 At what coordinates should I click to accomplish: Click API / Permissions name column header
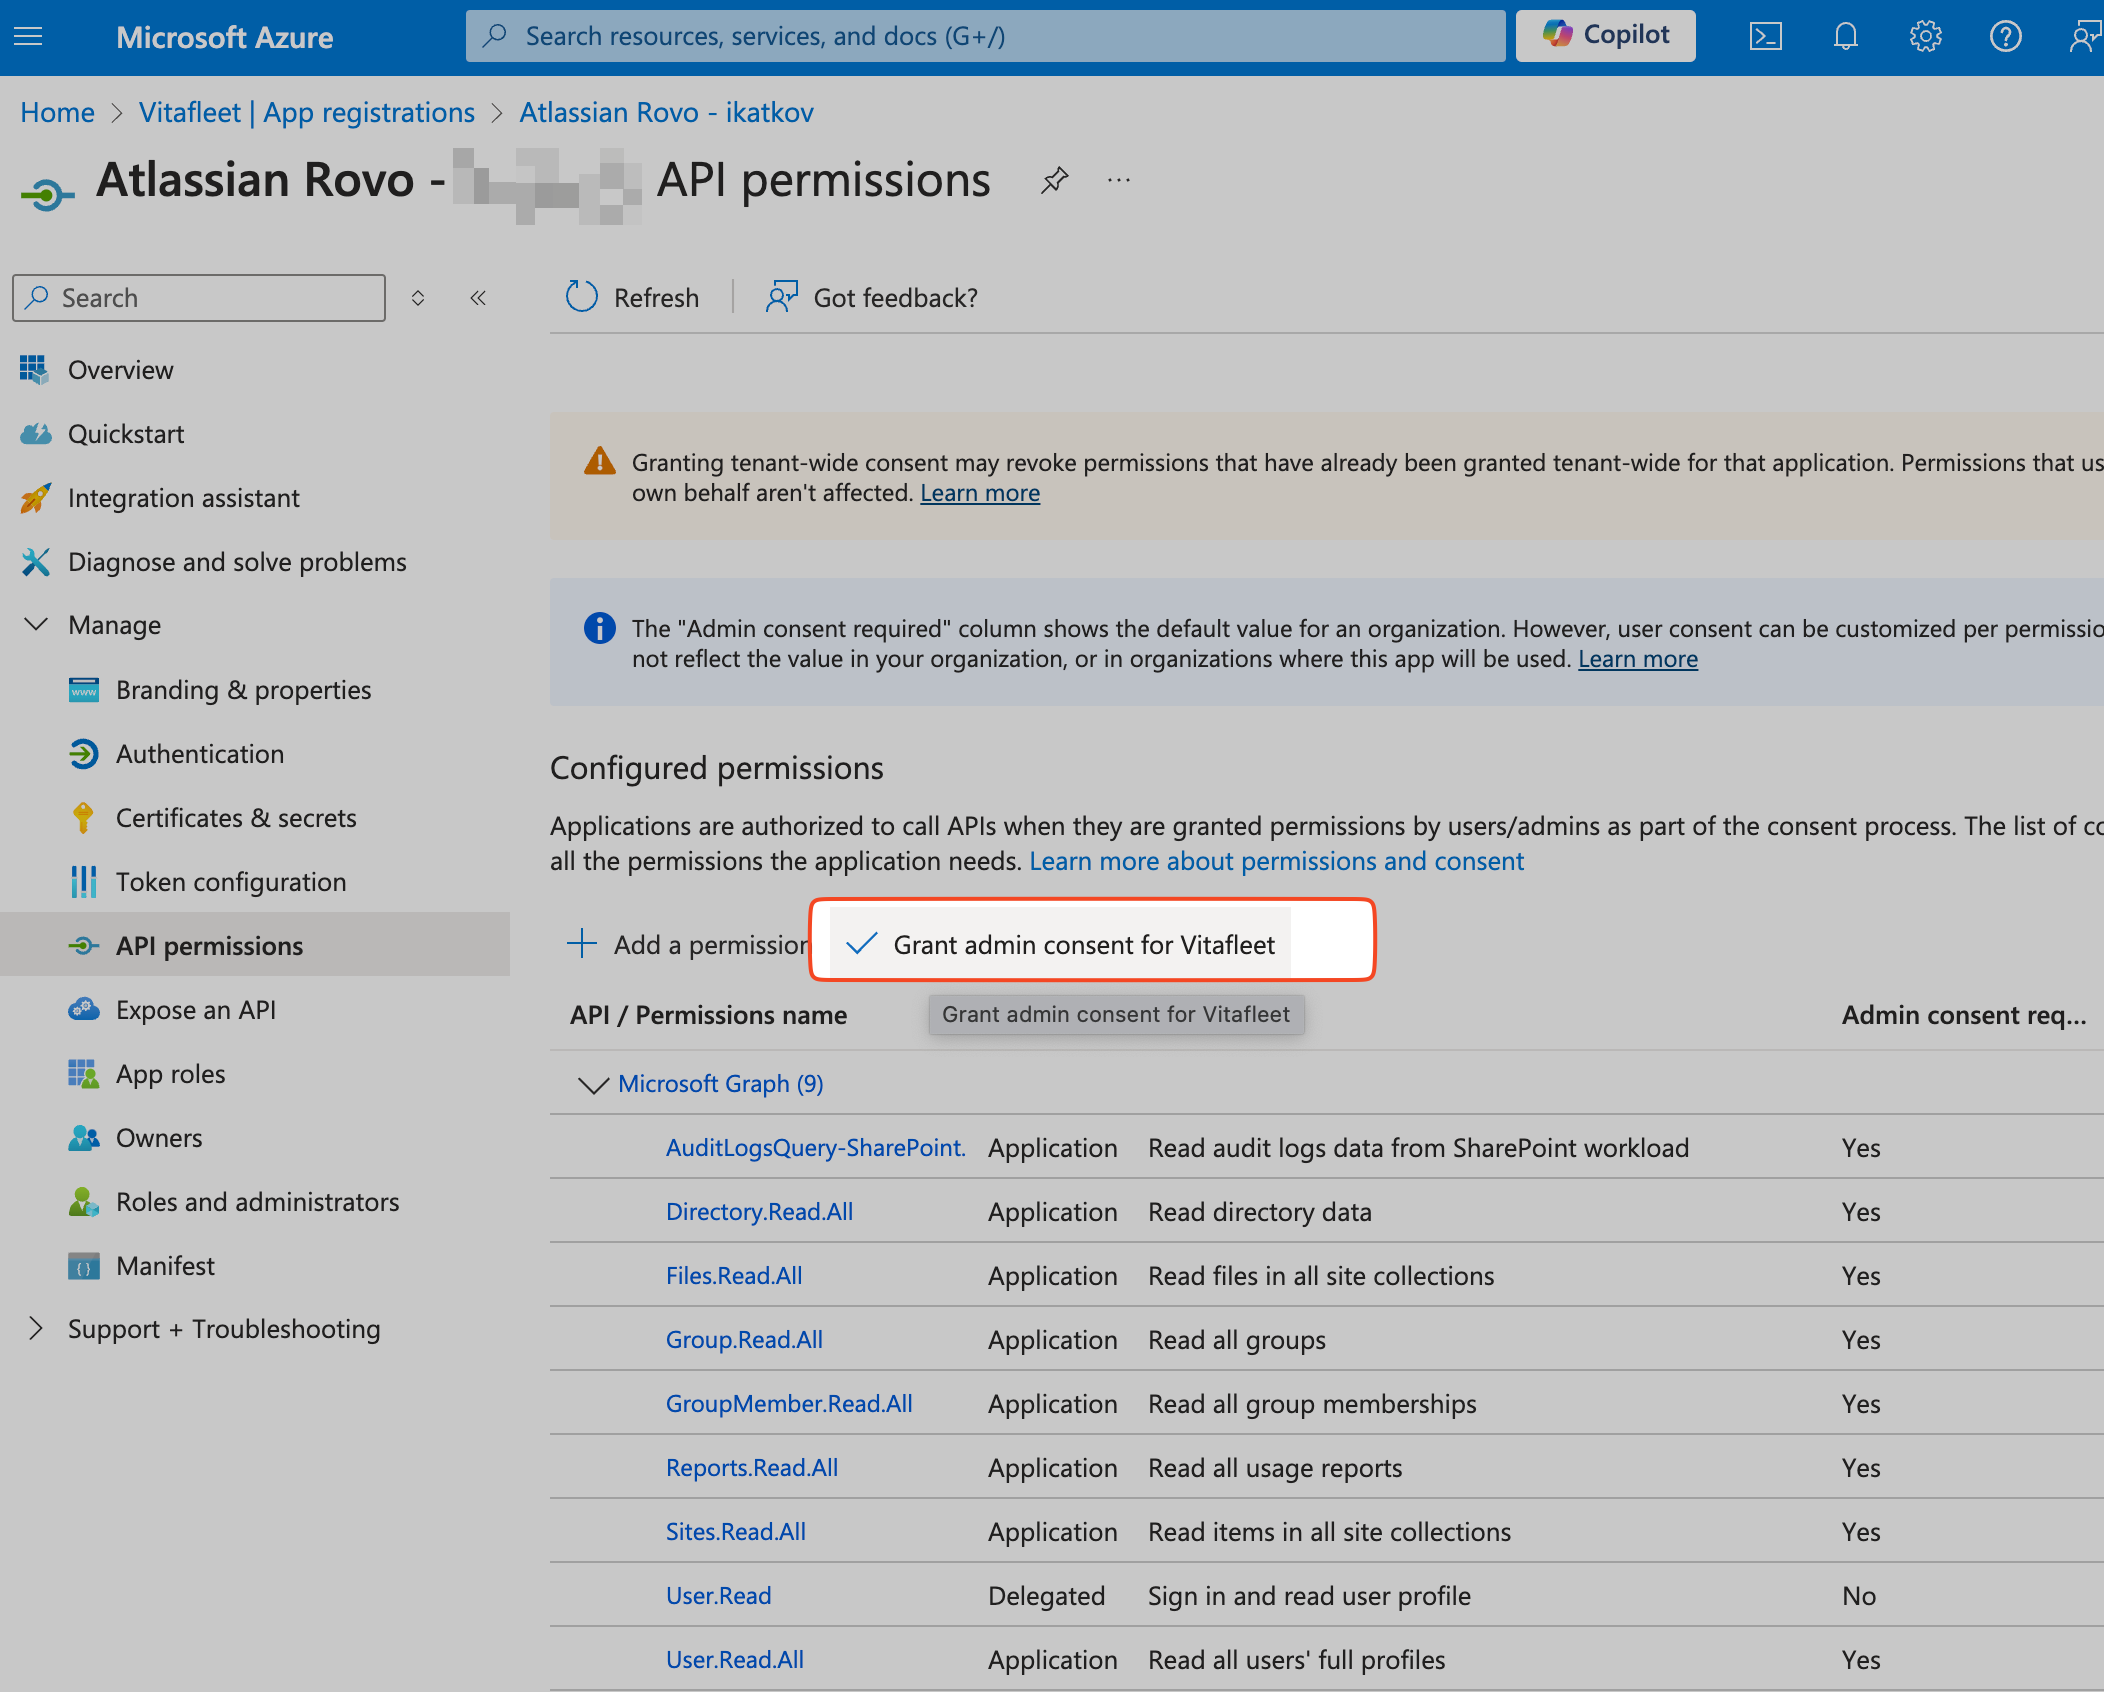click(708, 1015)
